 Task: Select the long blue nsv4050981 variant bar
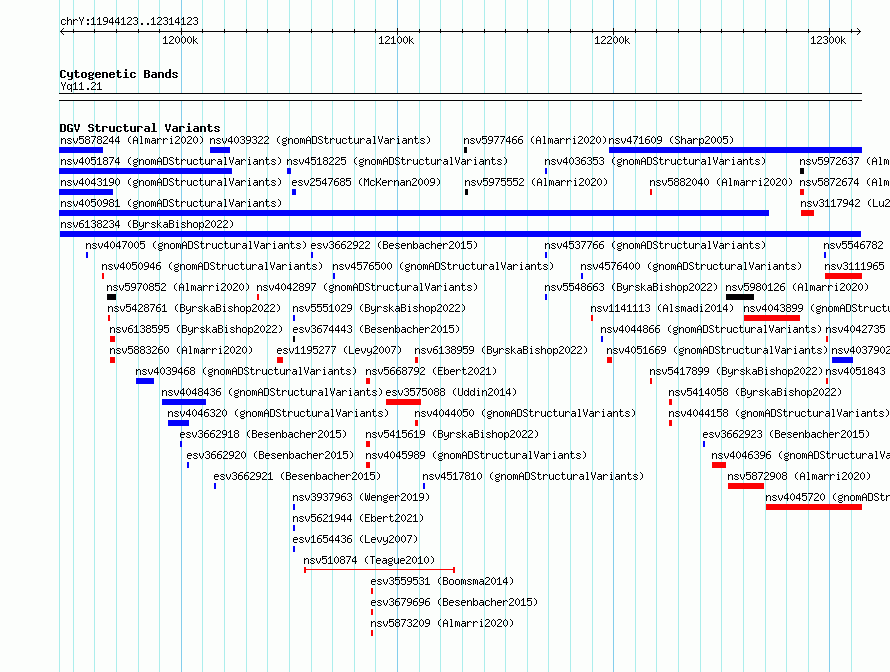pos(414,213)
